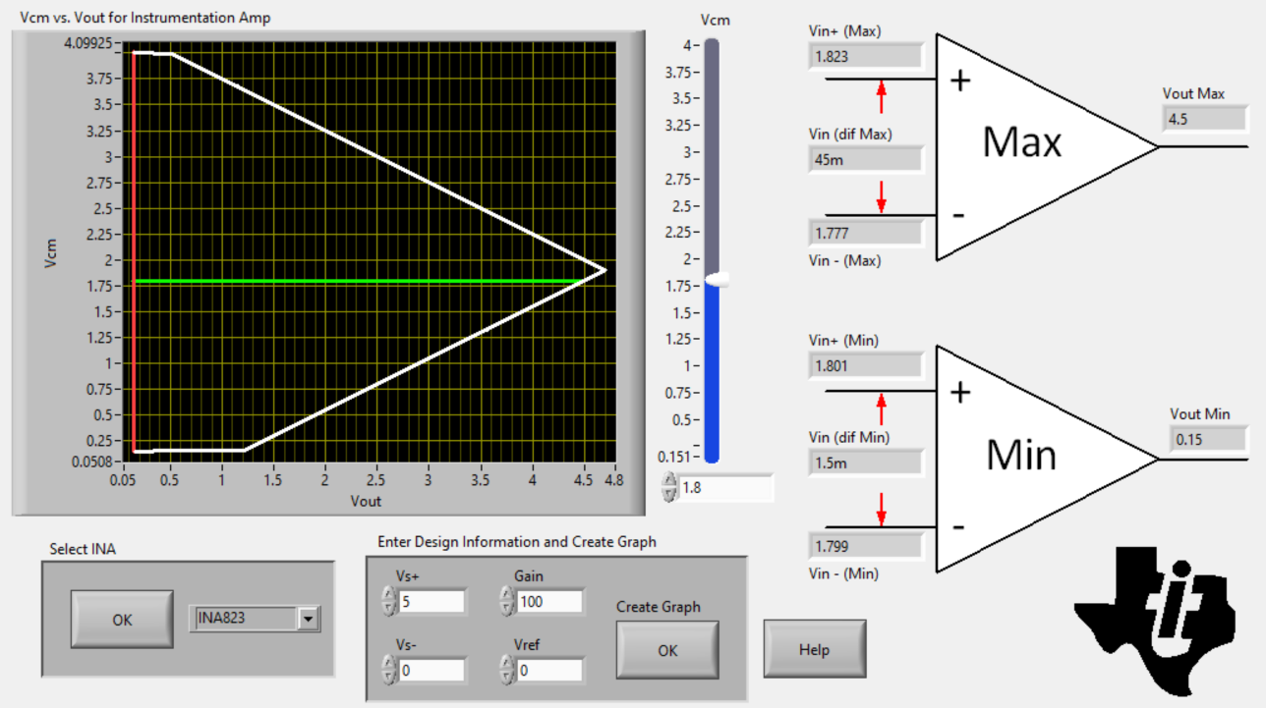
Task: Focus the Vref input field
Action: click(549, 670)
